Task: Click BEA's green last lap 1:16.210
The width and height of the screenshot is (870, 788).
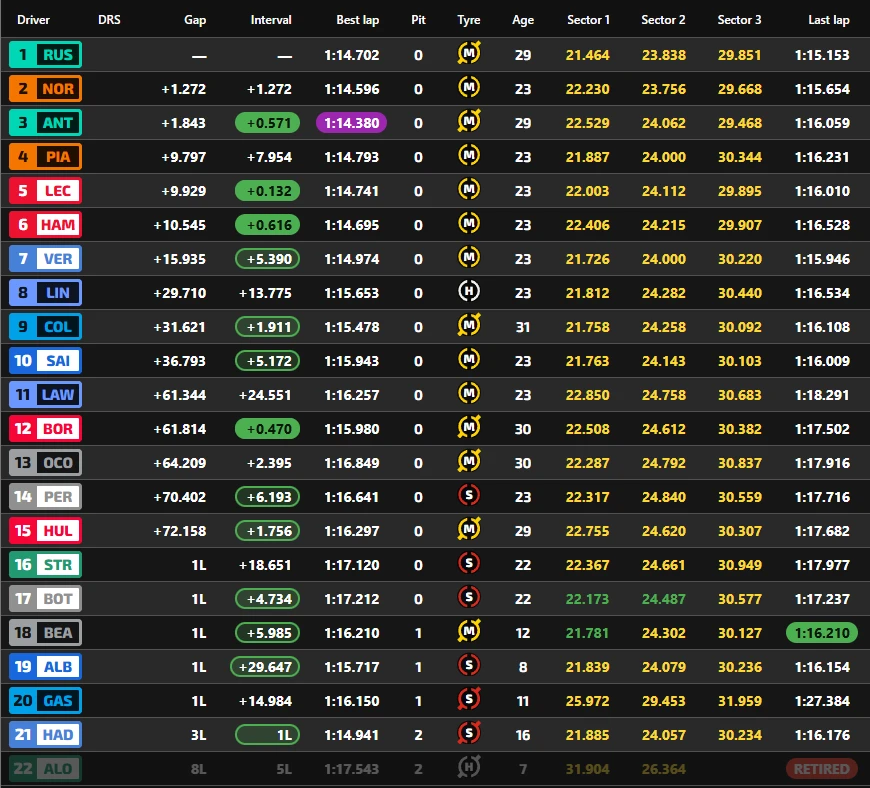Action: pos(822,633)
